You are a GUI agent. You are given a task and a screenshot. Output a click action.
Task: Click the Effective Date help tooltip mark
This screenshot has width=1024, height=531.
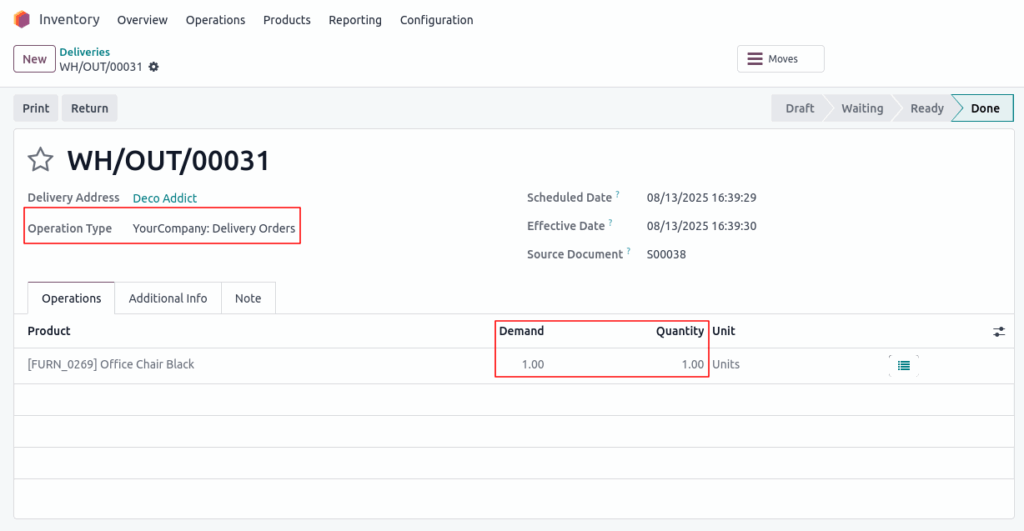tap(611, 223)
